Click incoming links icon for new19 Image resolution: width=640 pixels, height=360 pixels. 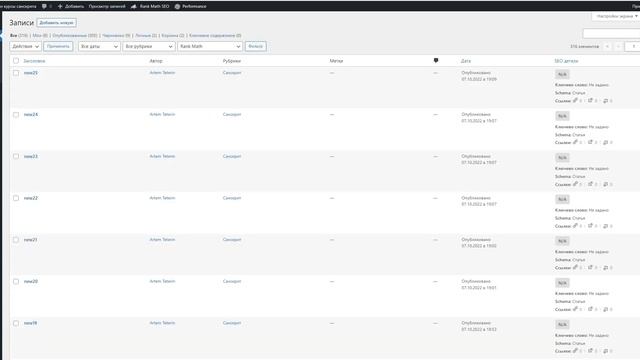(x=605, y=351)
